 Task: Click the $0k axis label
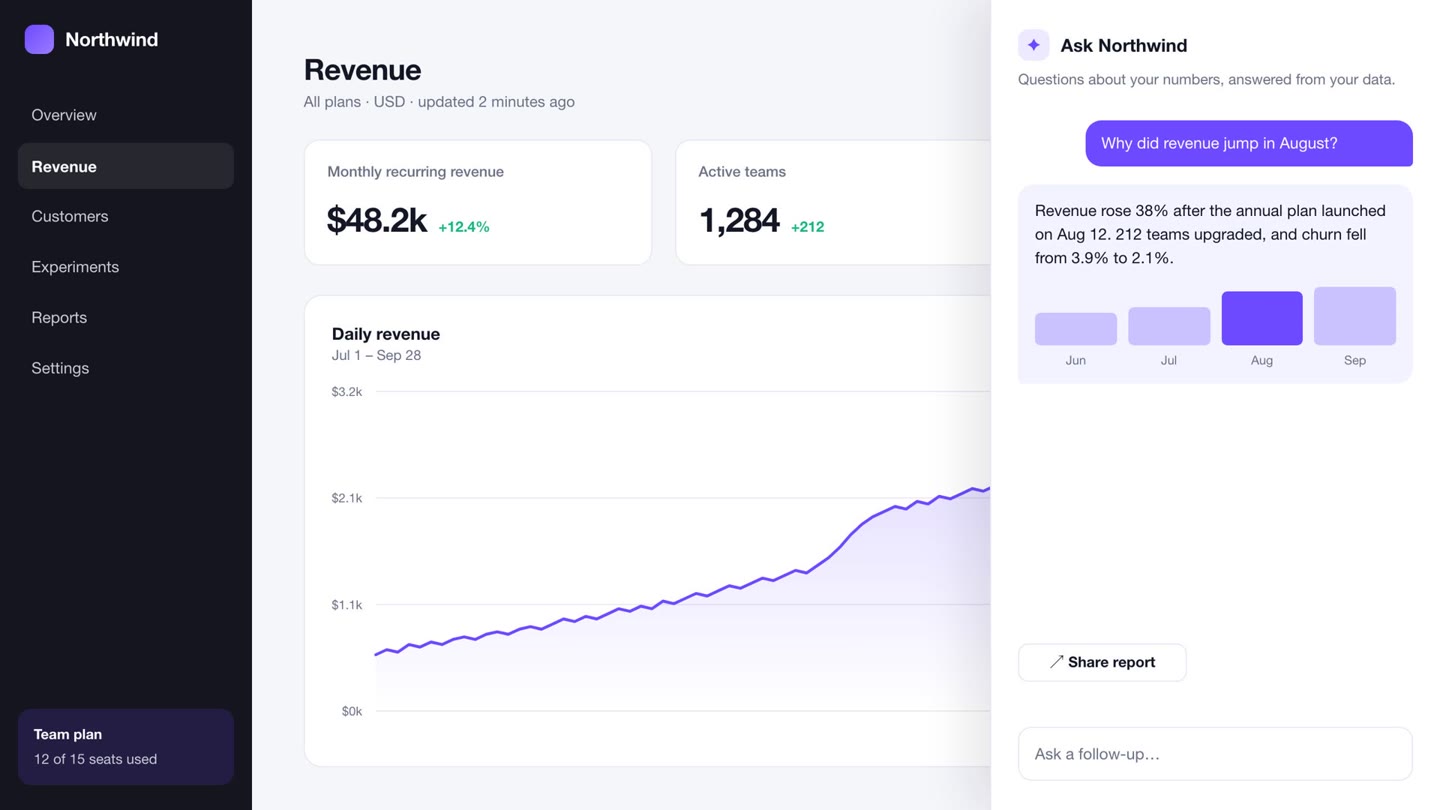click(x=352, y=711)
